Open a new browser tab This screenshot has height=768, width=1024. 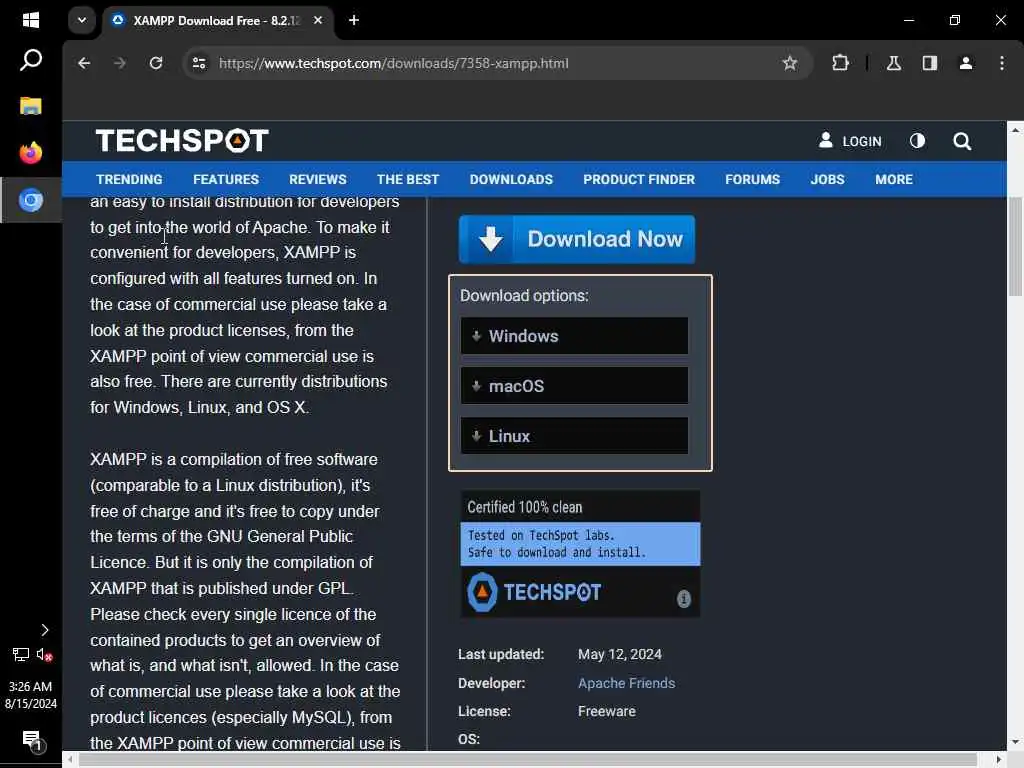pos(354,20)
